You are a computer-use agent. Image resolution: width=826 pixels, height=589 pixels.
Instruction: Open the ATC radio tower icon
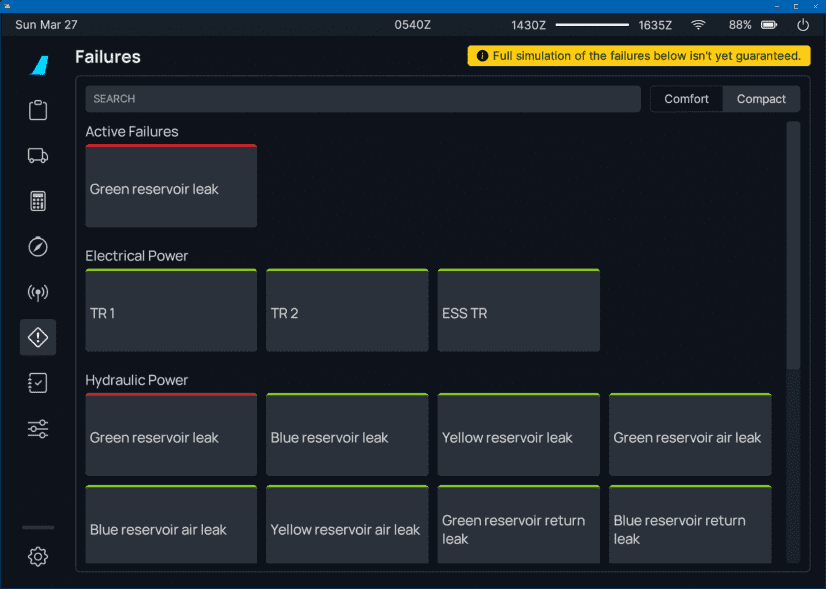click(38, 293)
